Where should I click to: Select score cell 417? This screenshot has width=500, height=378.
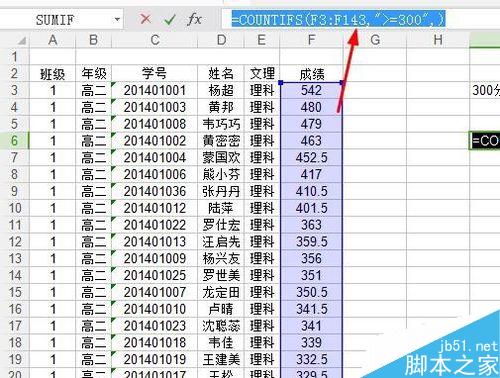pyautogui.click(x=311, y=174)
